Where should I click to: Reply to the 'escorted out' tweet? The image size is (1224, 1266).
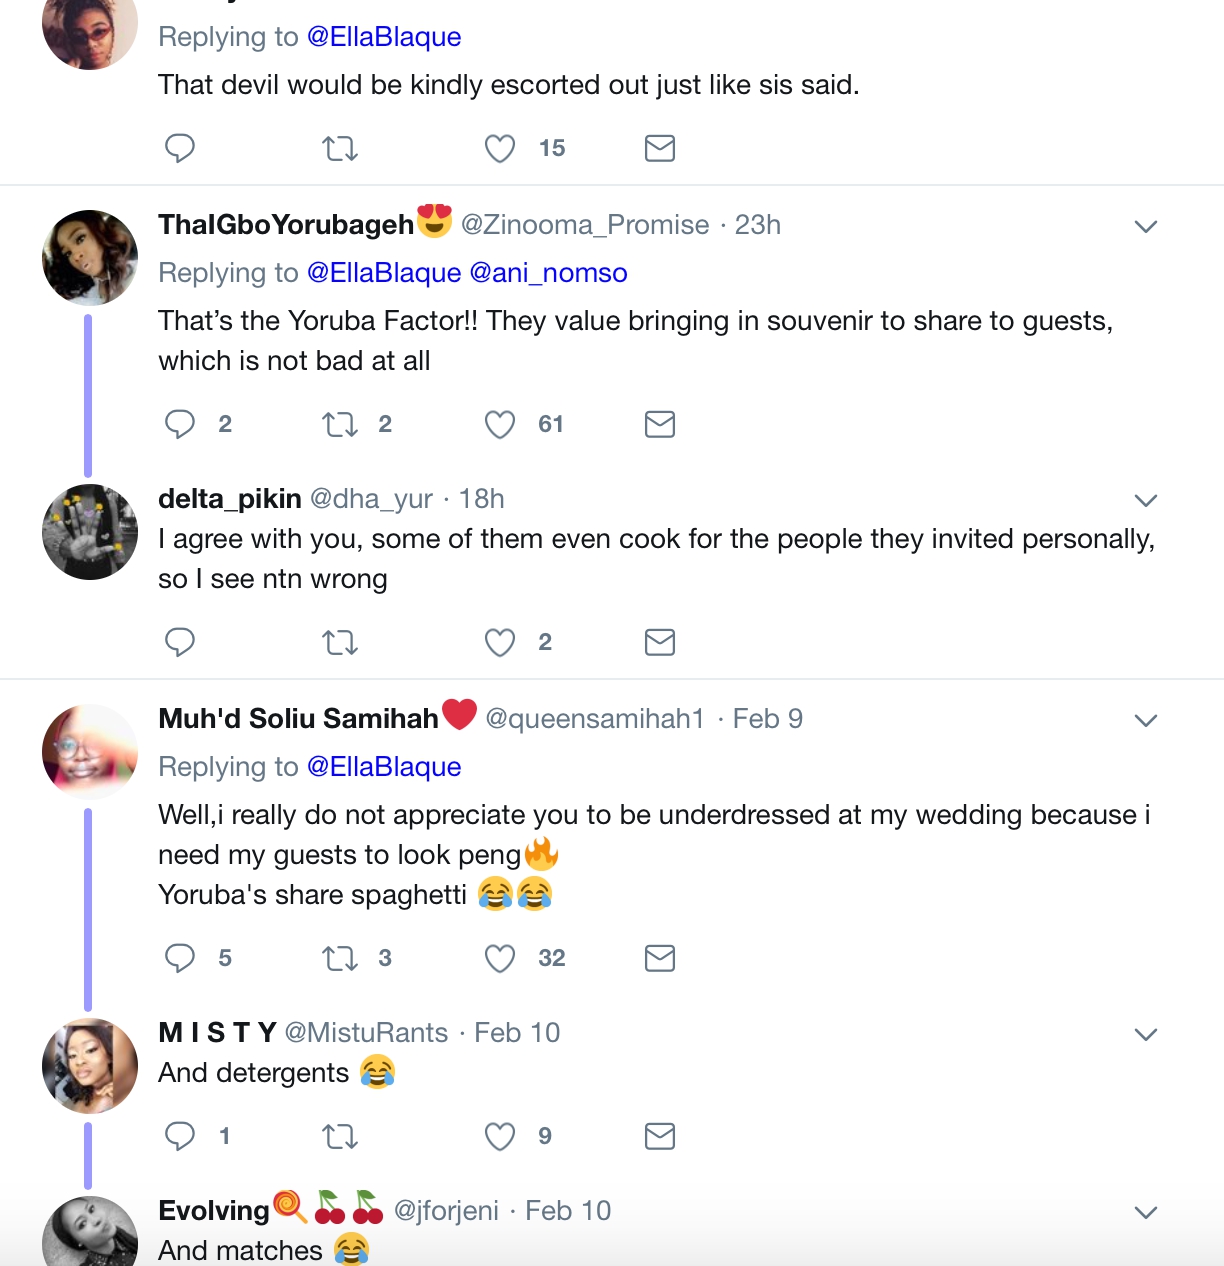click(180, 149)
